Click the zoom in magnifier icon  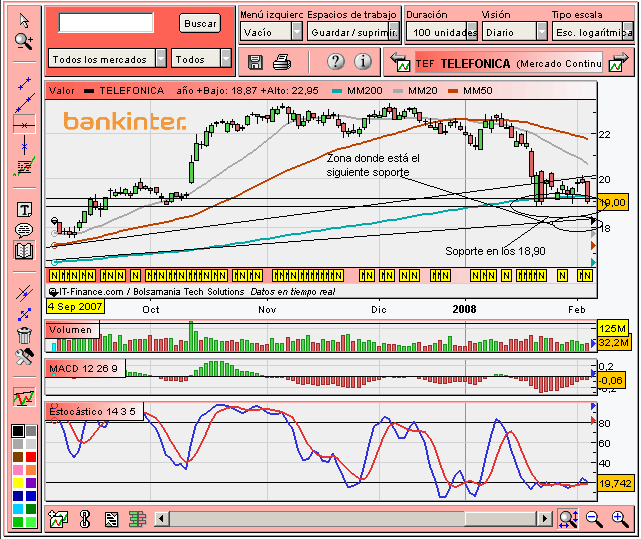620,519
